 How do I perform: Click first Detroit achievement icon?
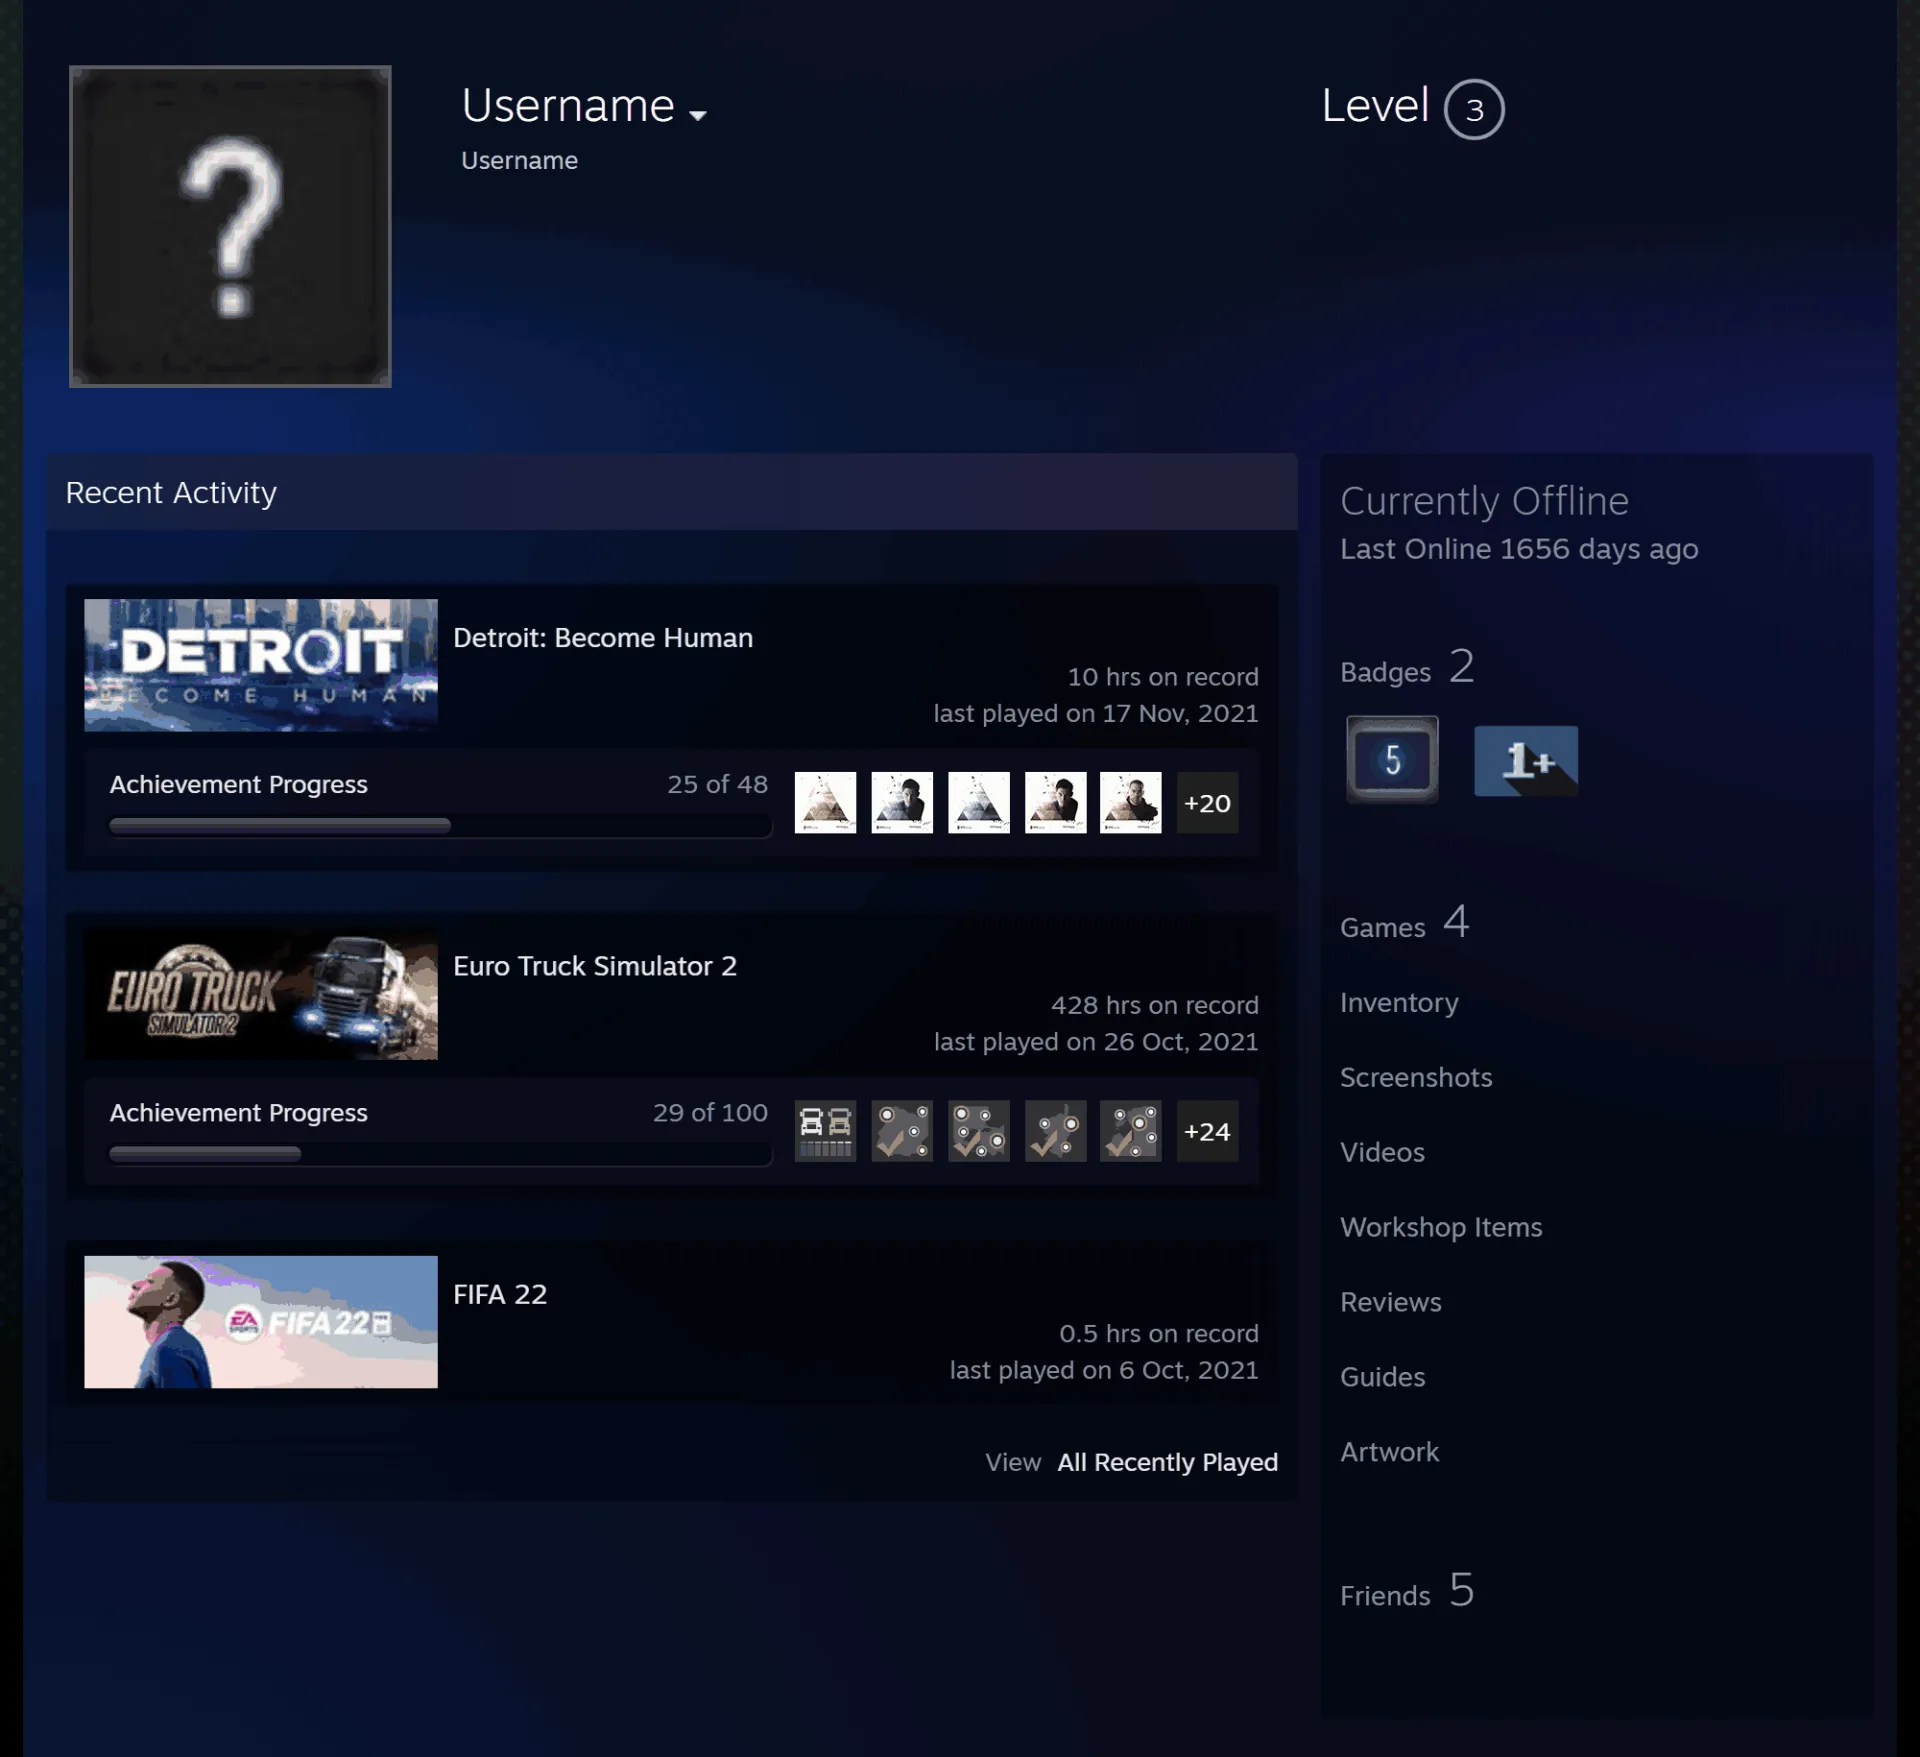tap(825, 802)
